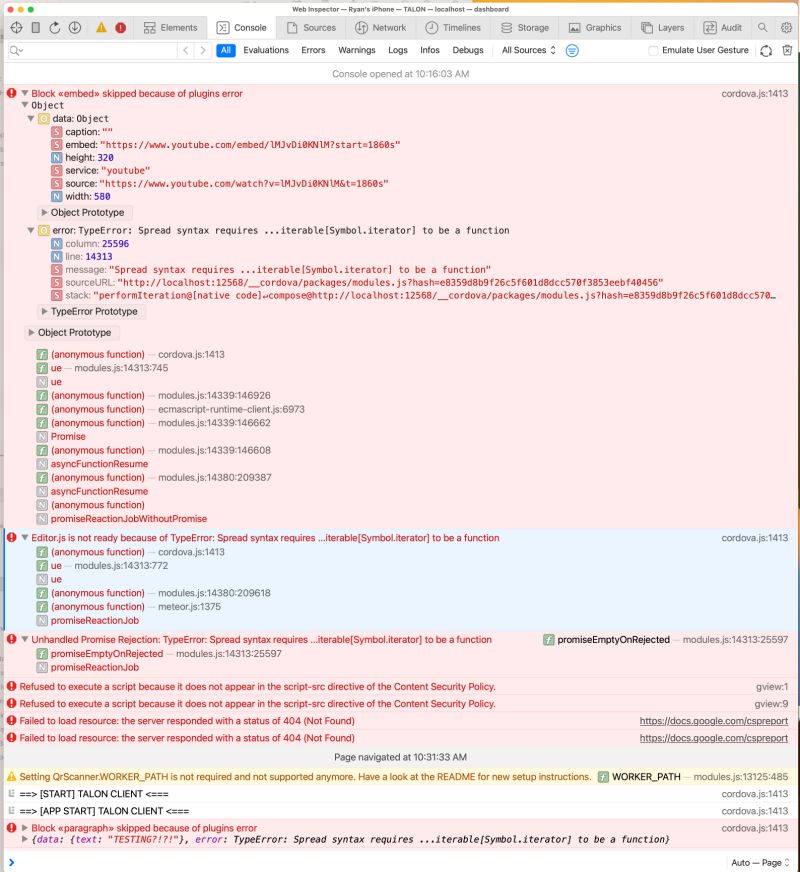The height and width of the screenshot is (872, 800).
Task: Click the line value 14313
Action: coord(99,256)
